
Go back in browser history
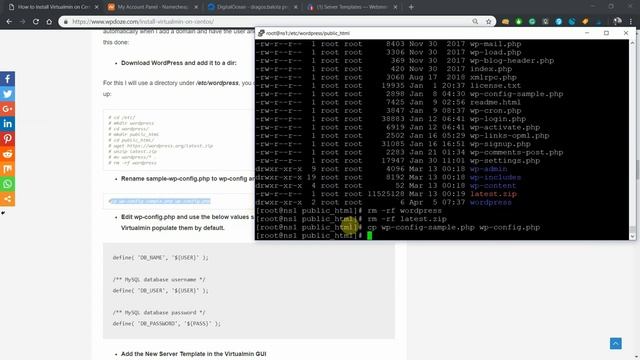pos(9,22)
